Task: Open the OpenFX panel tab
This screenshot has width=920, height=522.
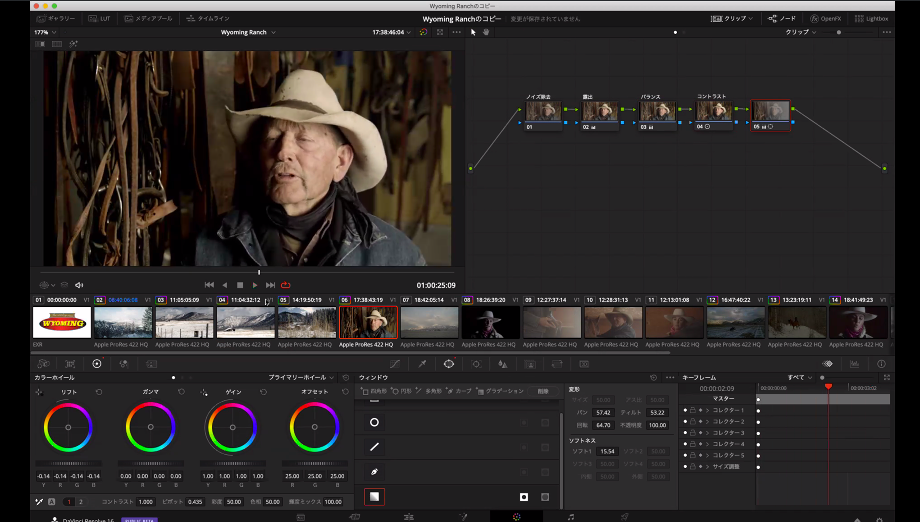Action: coord(826,18)
